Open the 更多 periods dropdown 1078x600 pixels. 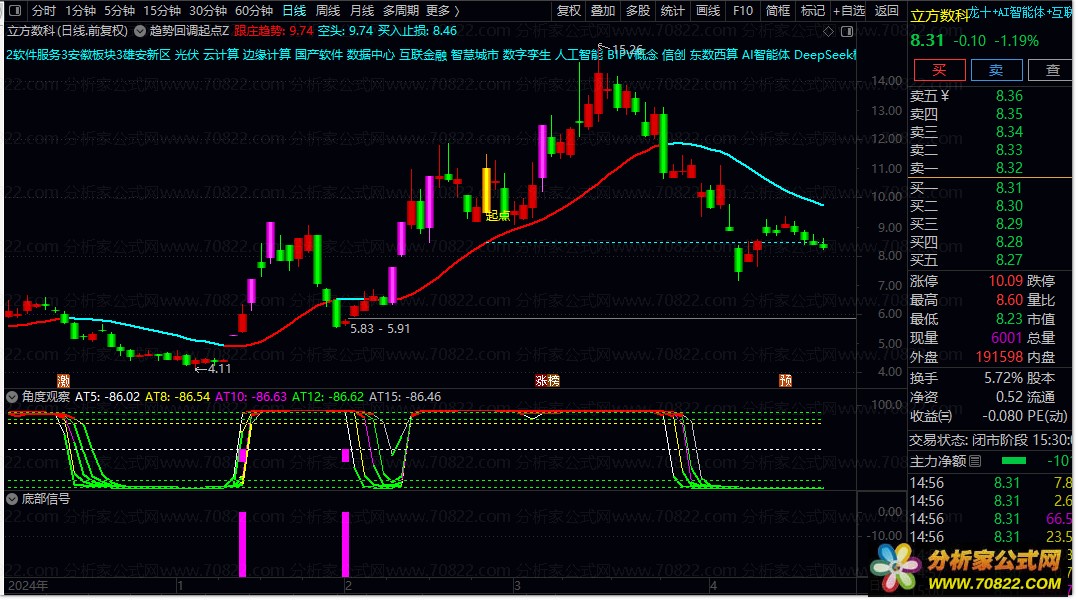point(443,10)
